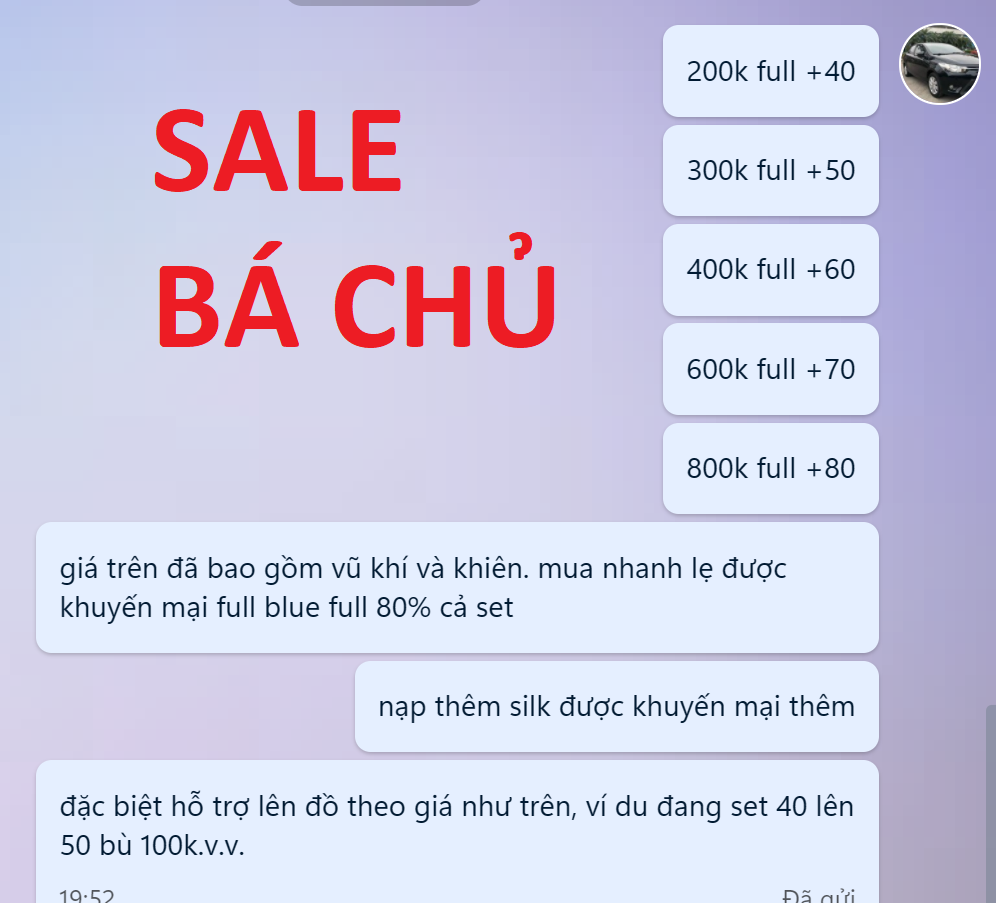
Task: Click the "nạp thêm silk" message bubble
Action: pos(617,706)
